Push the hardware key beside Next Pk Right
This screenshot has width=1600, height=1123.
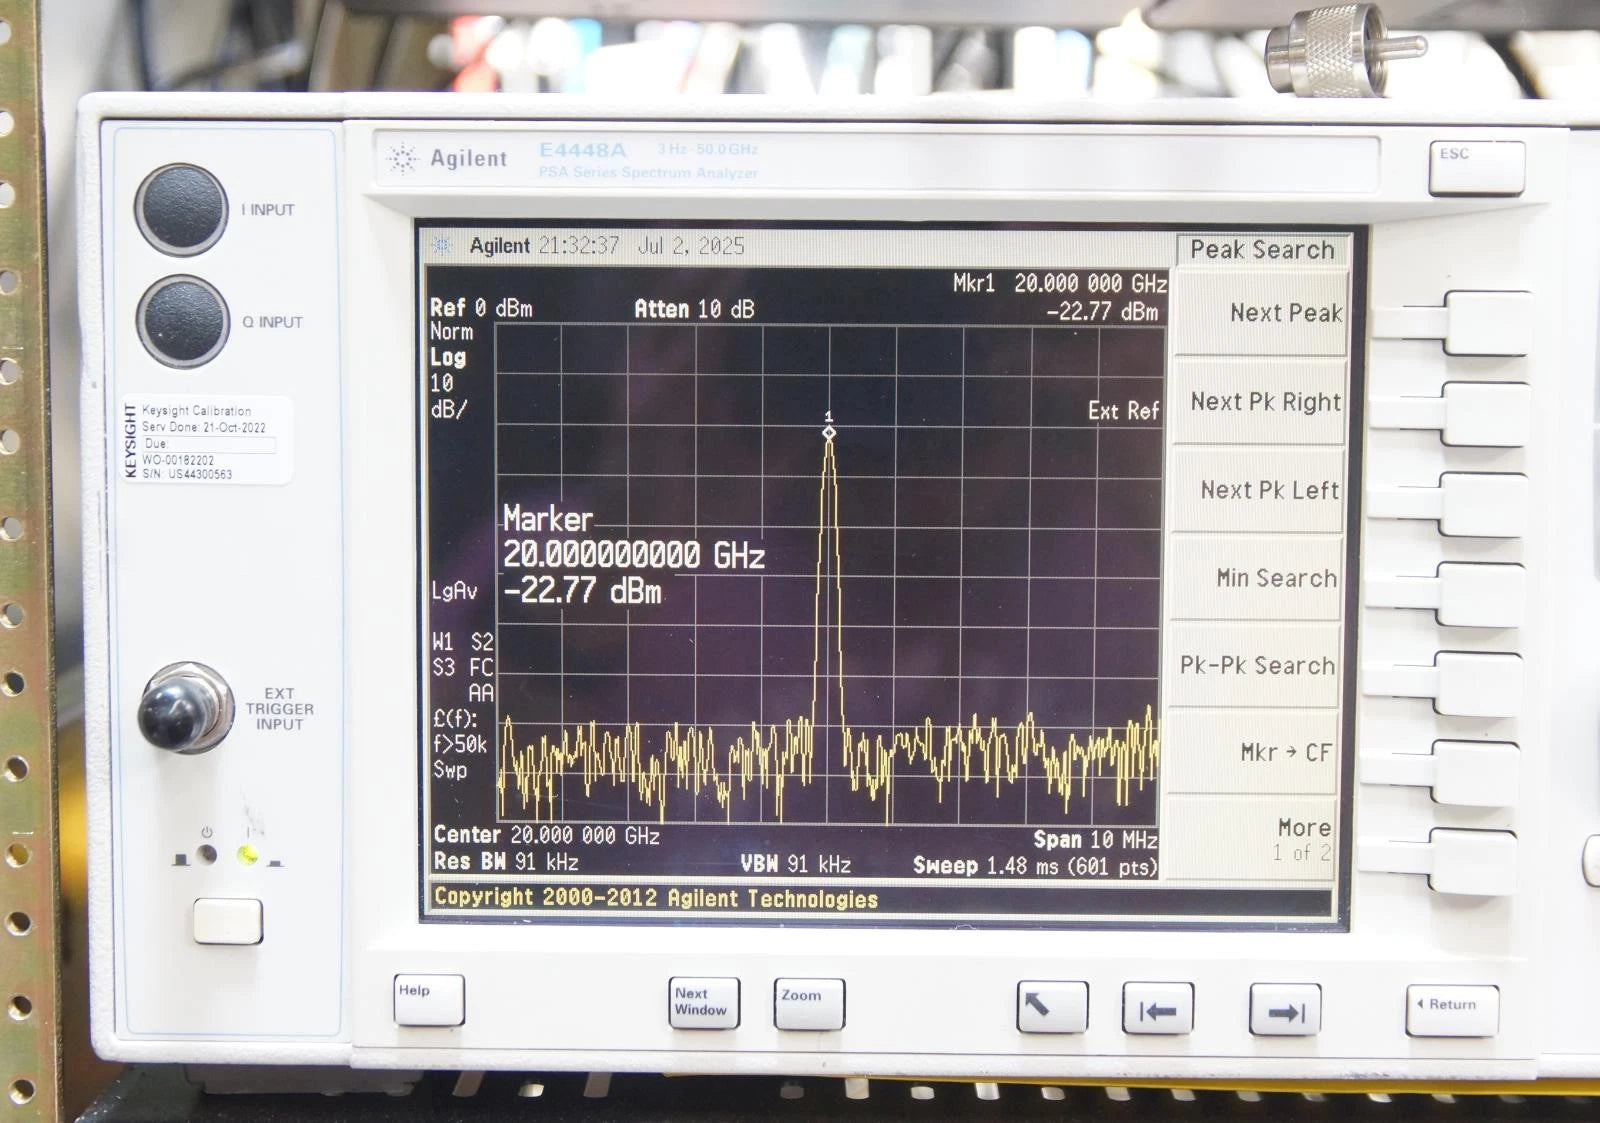pyautogui.click(x=1484, y=414)
